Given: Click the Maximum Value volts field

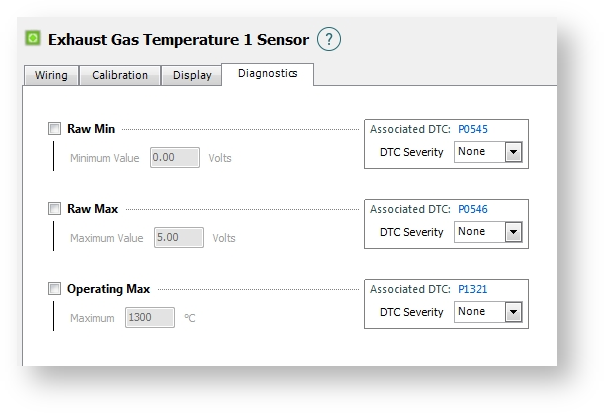Looking at the screenshot, I should point(179,238).
